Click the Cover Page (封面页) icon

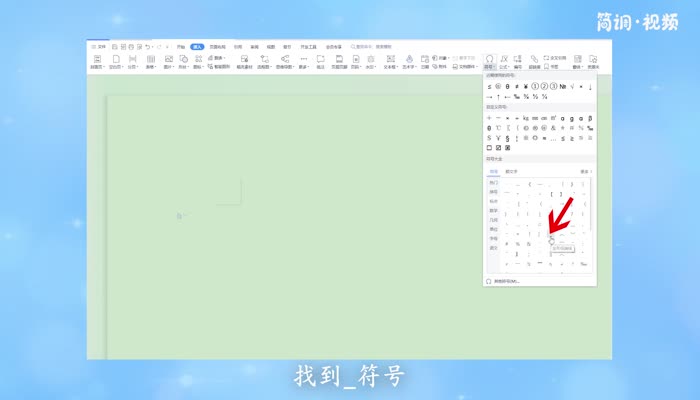pos(97,62)
